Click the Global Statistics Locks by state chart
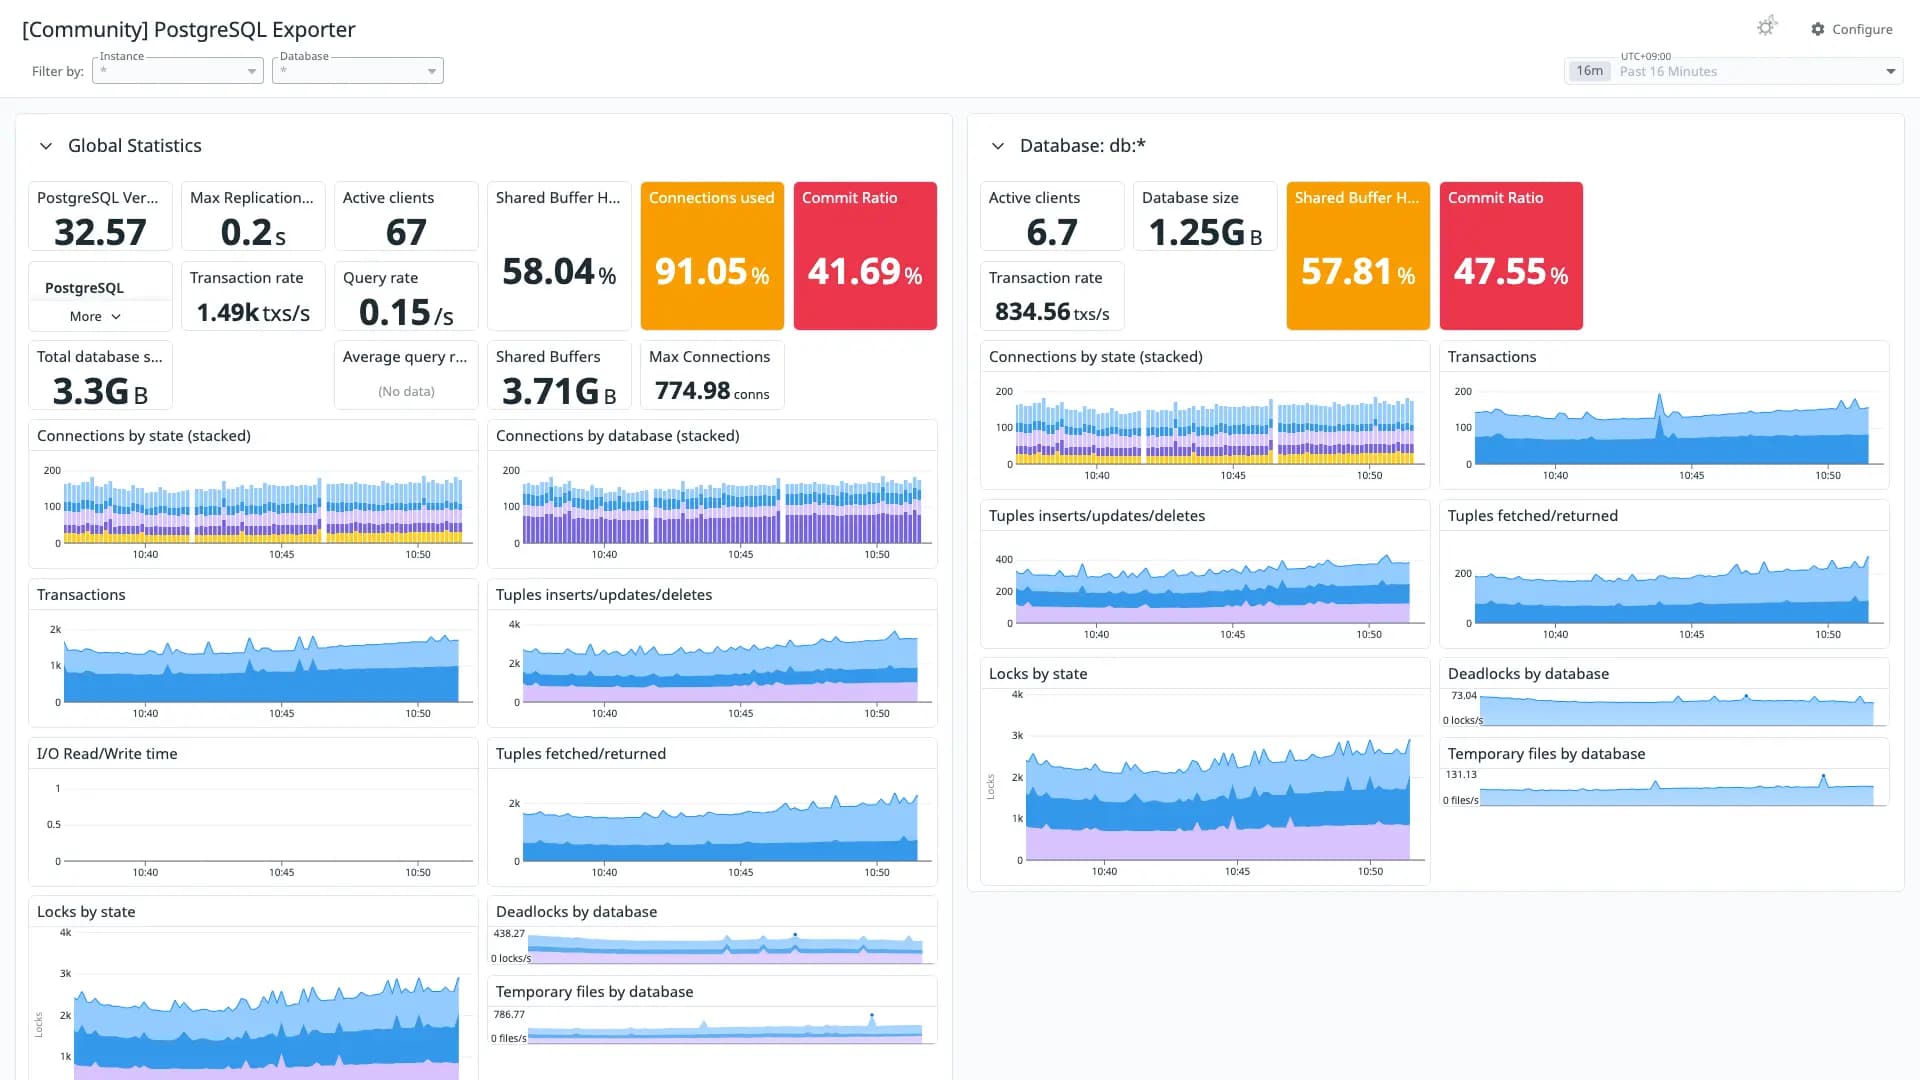1920x1080 pixels. (253, 988)
